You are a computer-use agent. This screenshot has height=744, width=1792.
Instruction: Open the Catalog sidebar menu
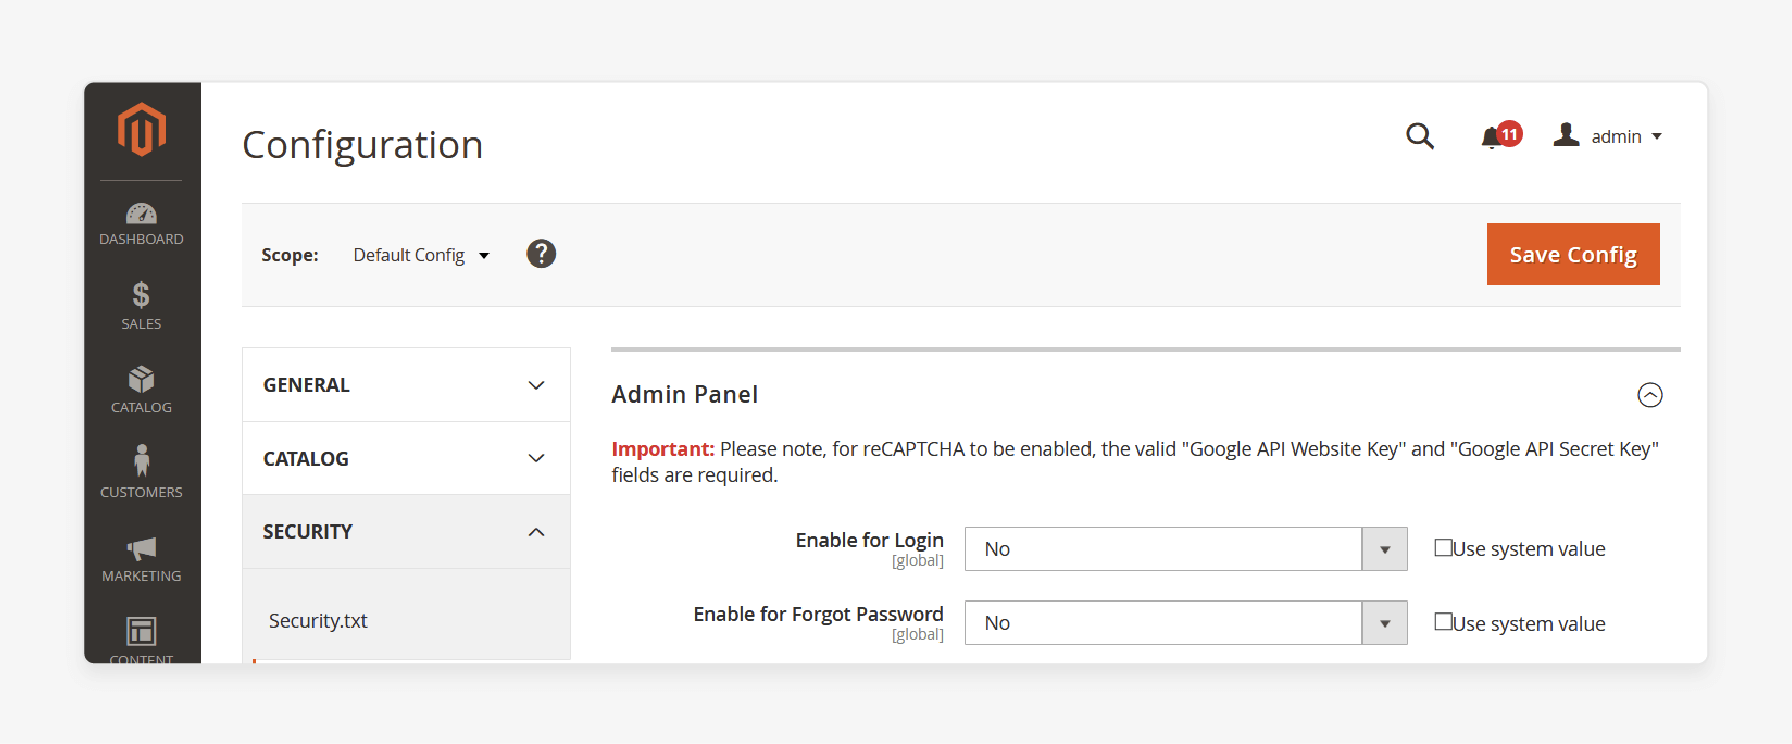[x=141, y=390]
